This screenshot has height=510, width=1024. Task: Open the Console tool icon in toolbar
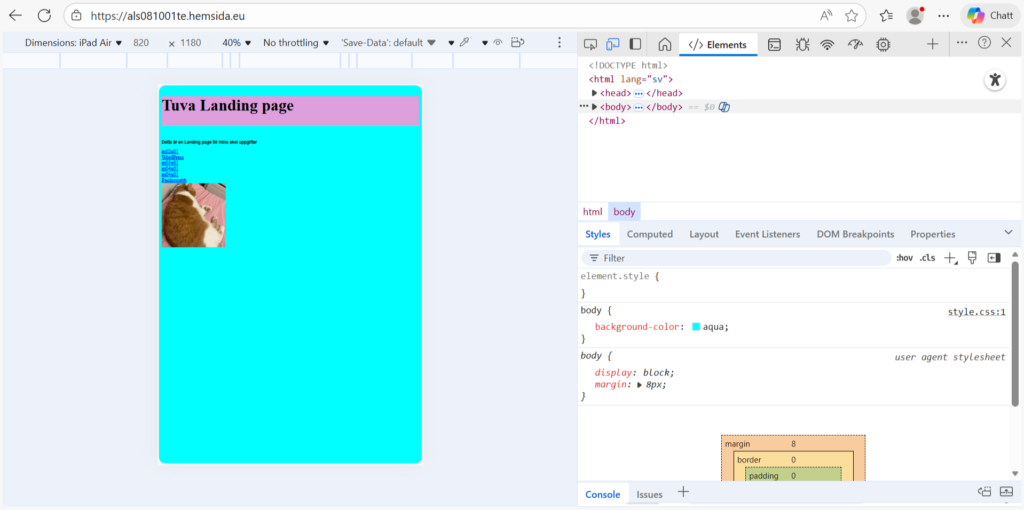[774, 44]
